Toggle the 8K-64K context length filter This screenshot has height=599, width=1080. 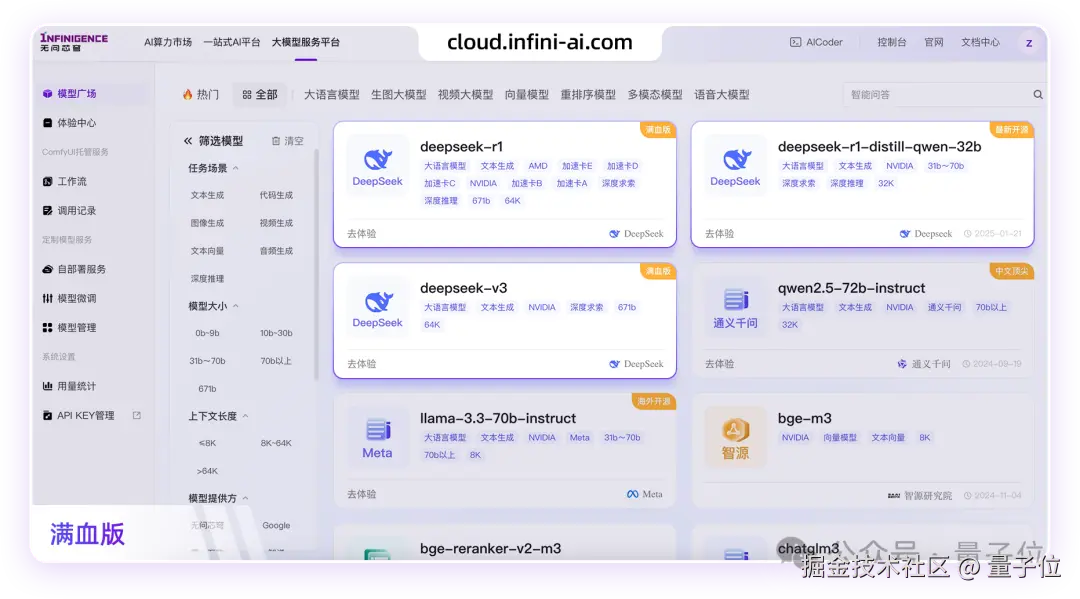coord(276,443)
